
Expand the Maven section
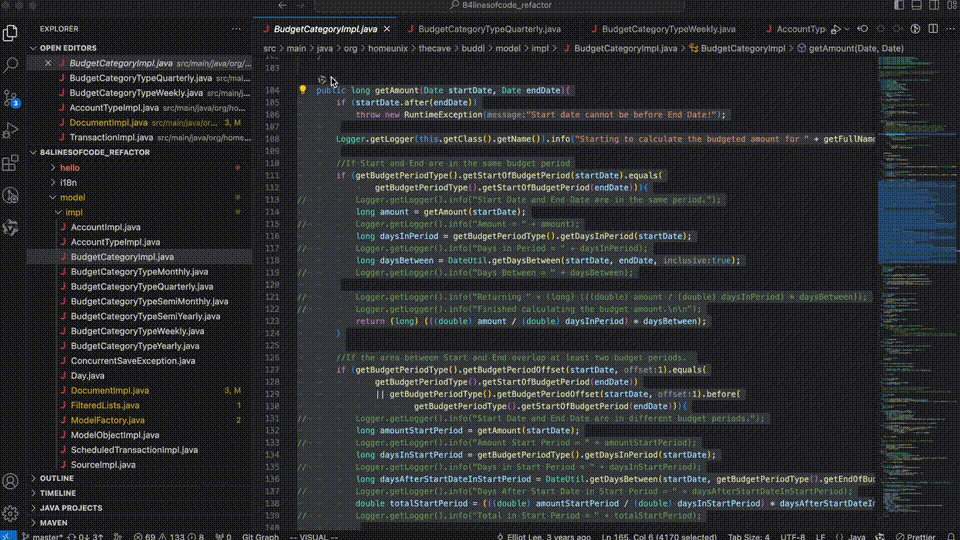(x=53, y=522)
